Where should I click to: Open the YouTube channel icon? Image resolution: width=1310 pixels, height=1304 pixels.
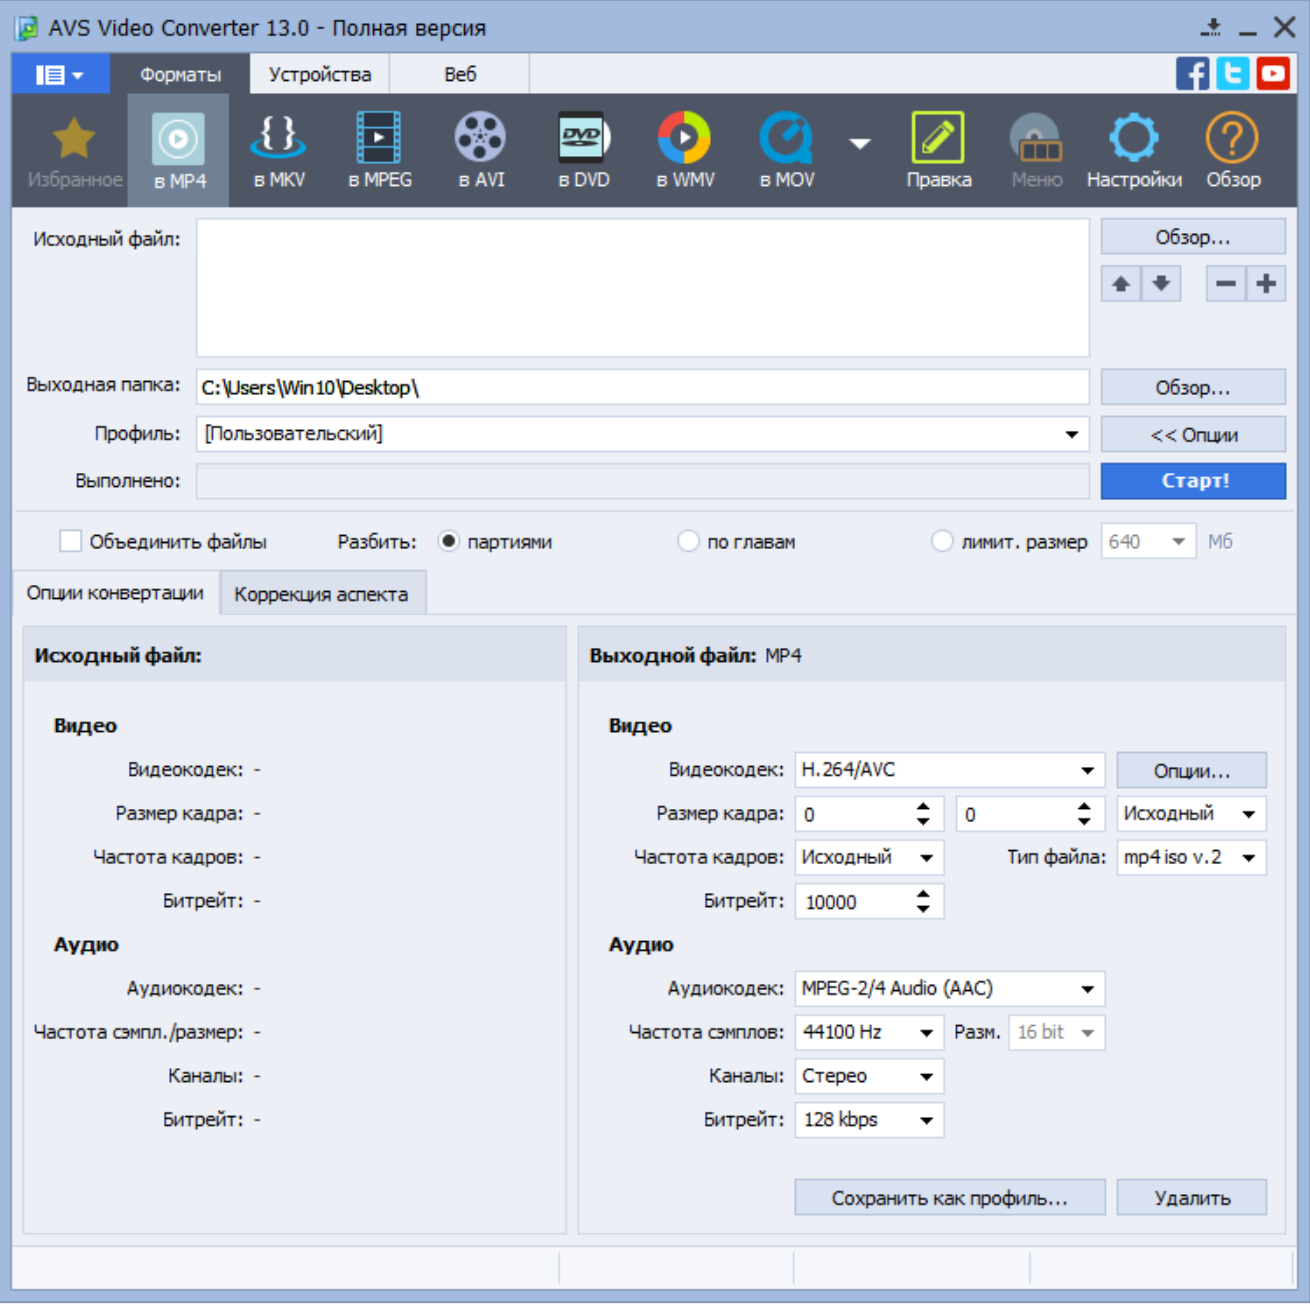pyautogui.click(x=1273, y=74)
